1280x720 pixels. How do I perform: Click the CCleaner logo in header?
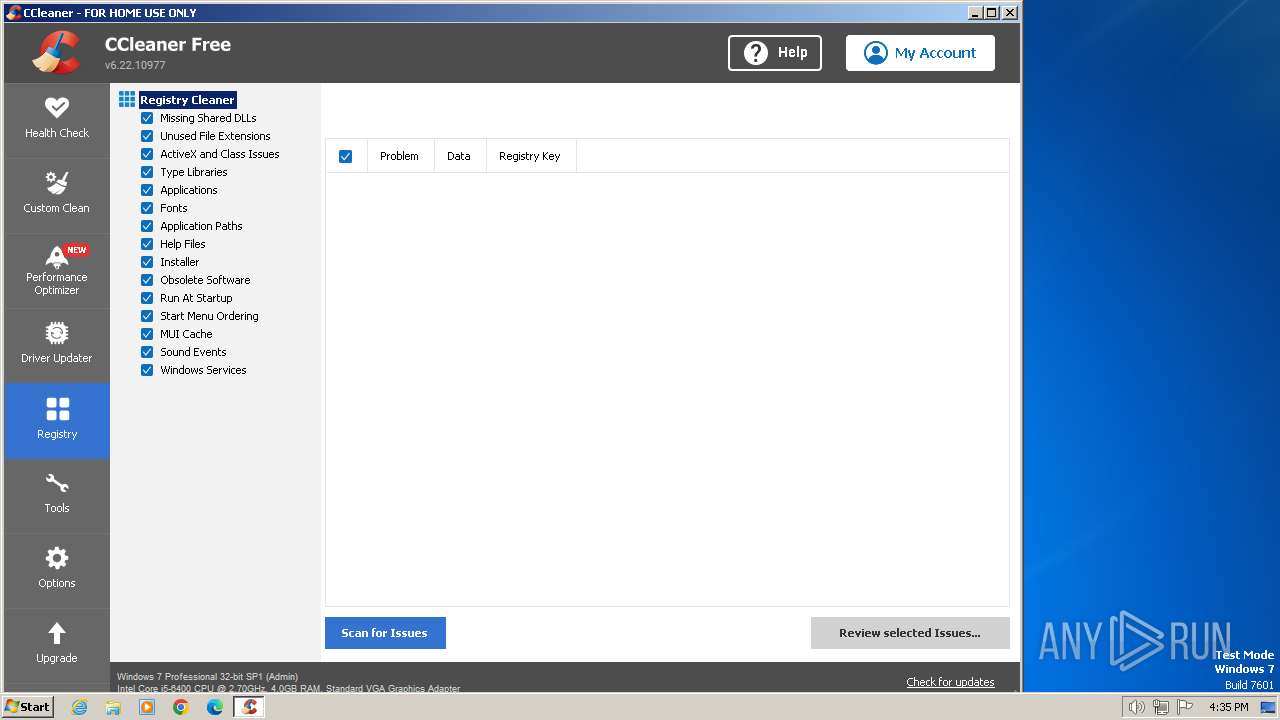click(56, 52)
